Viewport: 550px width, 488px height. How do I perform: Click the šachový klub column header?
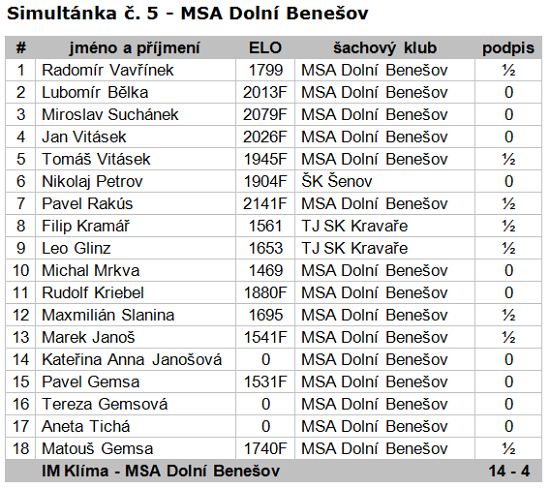385,48
